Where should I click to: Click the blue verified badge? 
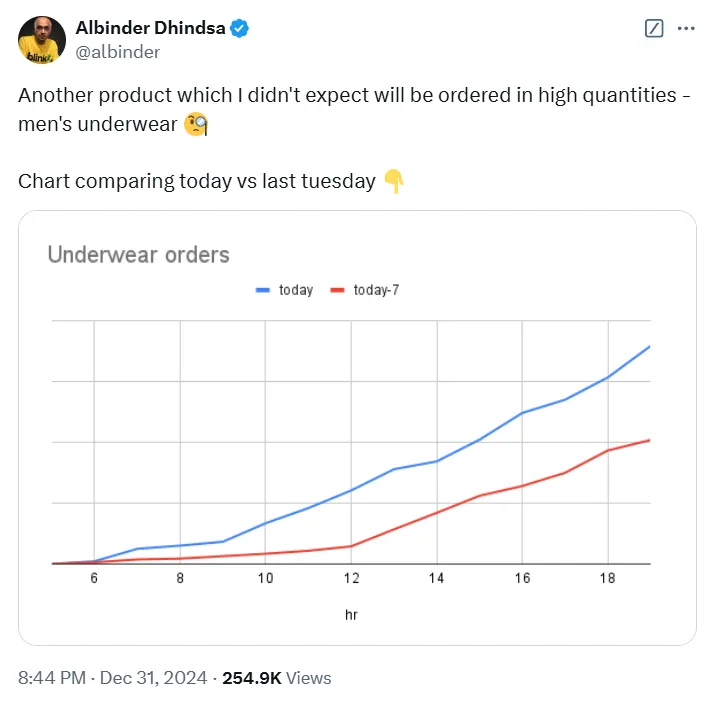tap(239, 29)
